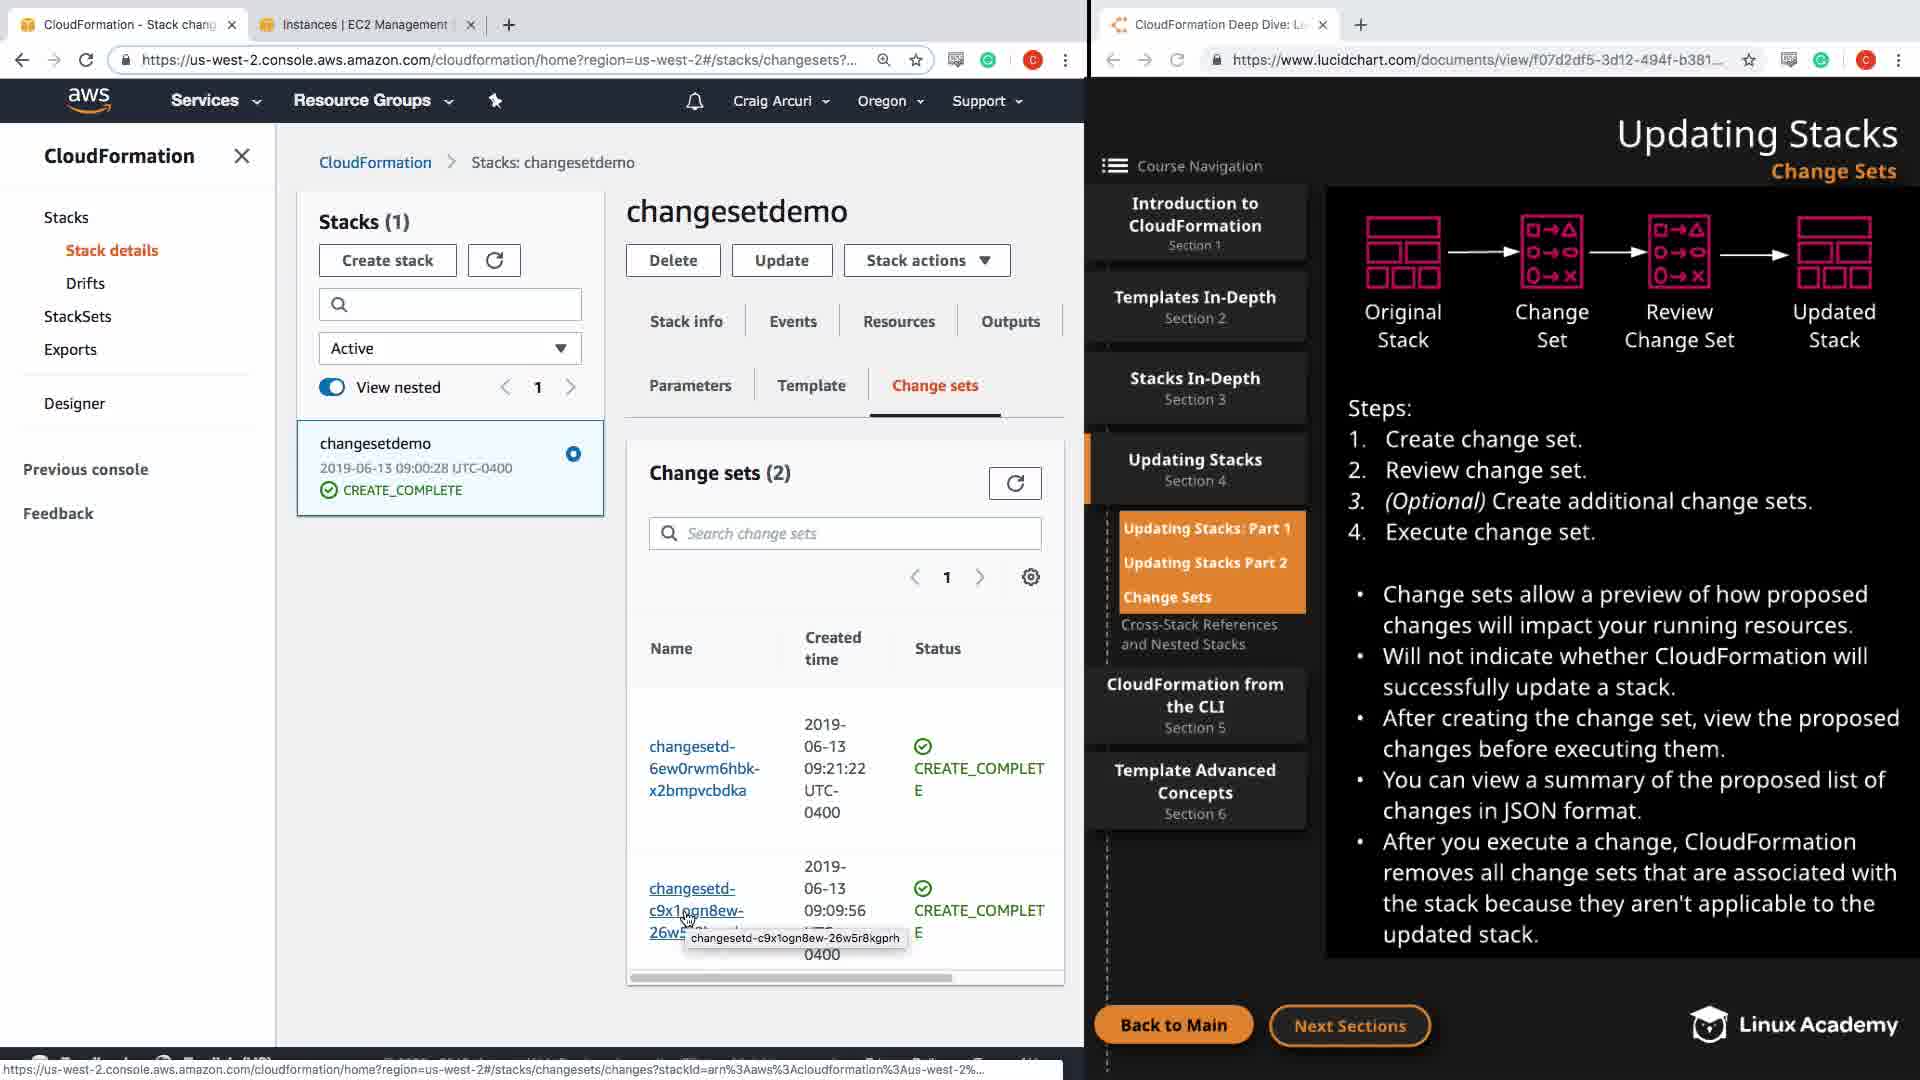Switch to the Events tab
Screen dimensions: 1920x1080
792,321
